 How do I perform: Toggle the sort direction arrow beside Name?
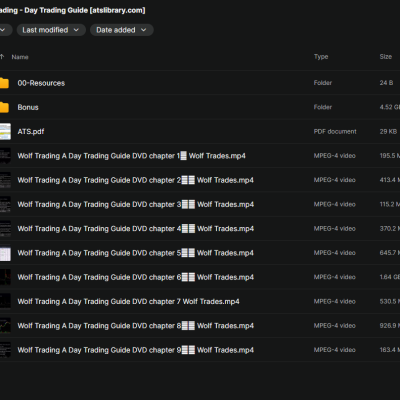[x=2, y=57]
